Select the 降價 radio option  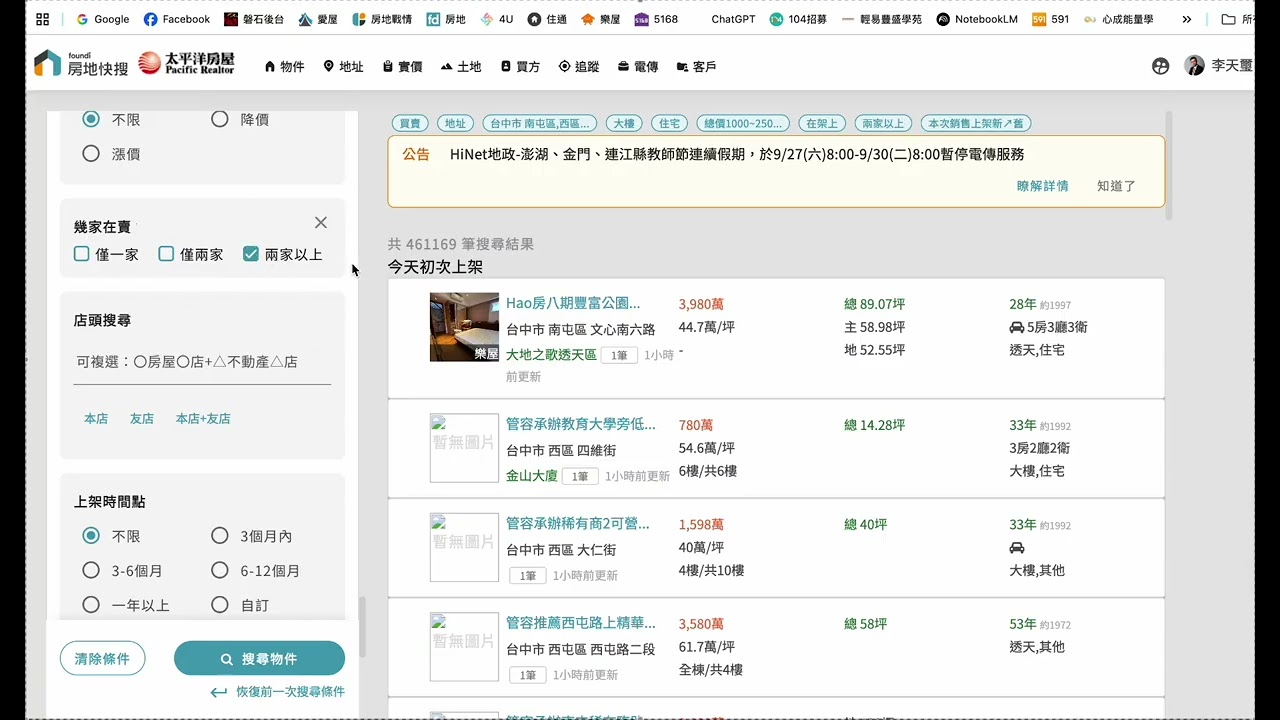point(220,119)
